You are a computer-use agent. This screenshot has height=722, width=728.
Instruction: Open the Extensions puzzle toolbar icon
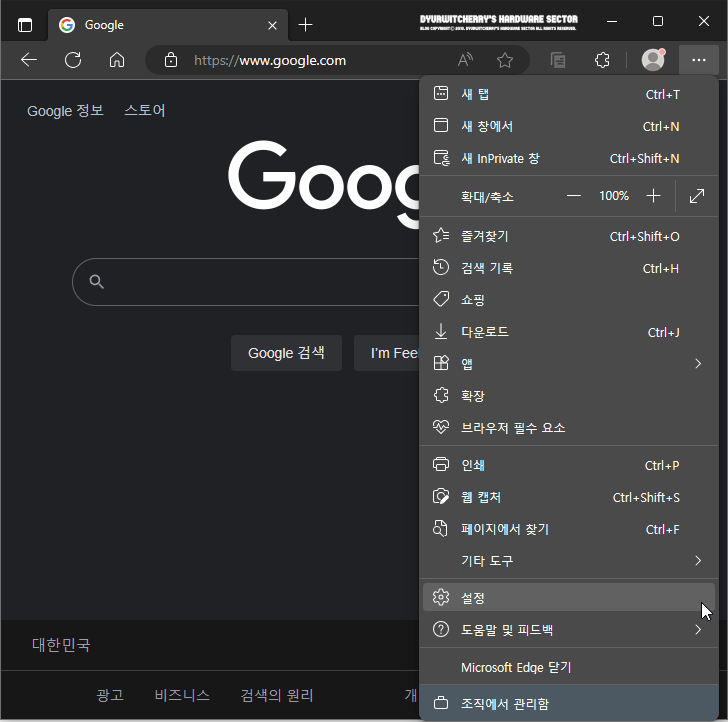tap(602, 60)
